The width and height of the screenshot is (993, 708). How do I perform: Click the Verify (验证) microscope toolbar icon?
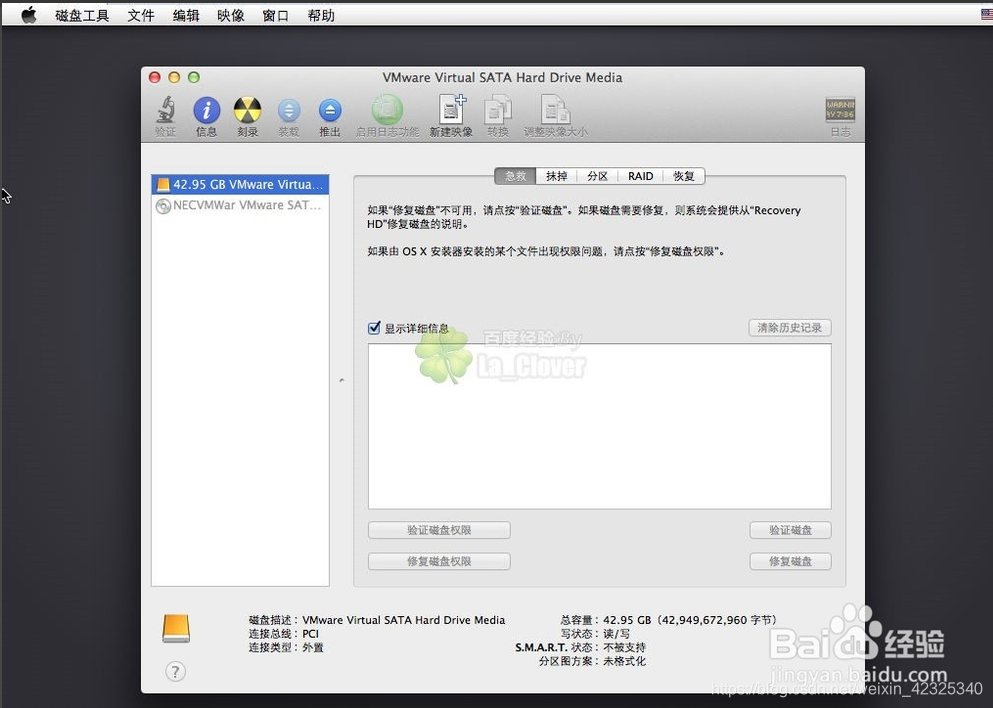click(x=166, y=110)
